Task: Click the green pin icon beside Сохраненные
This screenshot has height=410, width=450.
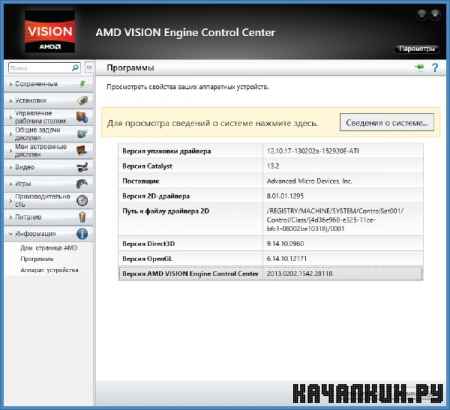Action: tap(82, 84)
